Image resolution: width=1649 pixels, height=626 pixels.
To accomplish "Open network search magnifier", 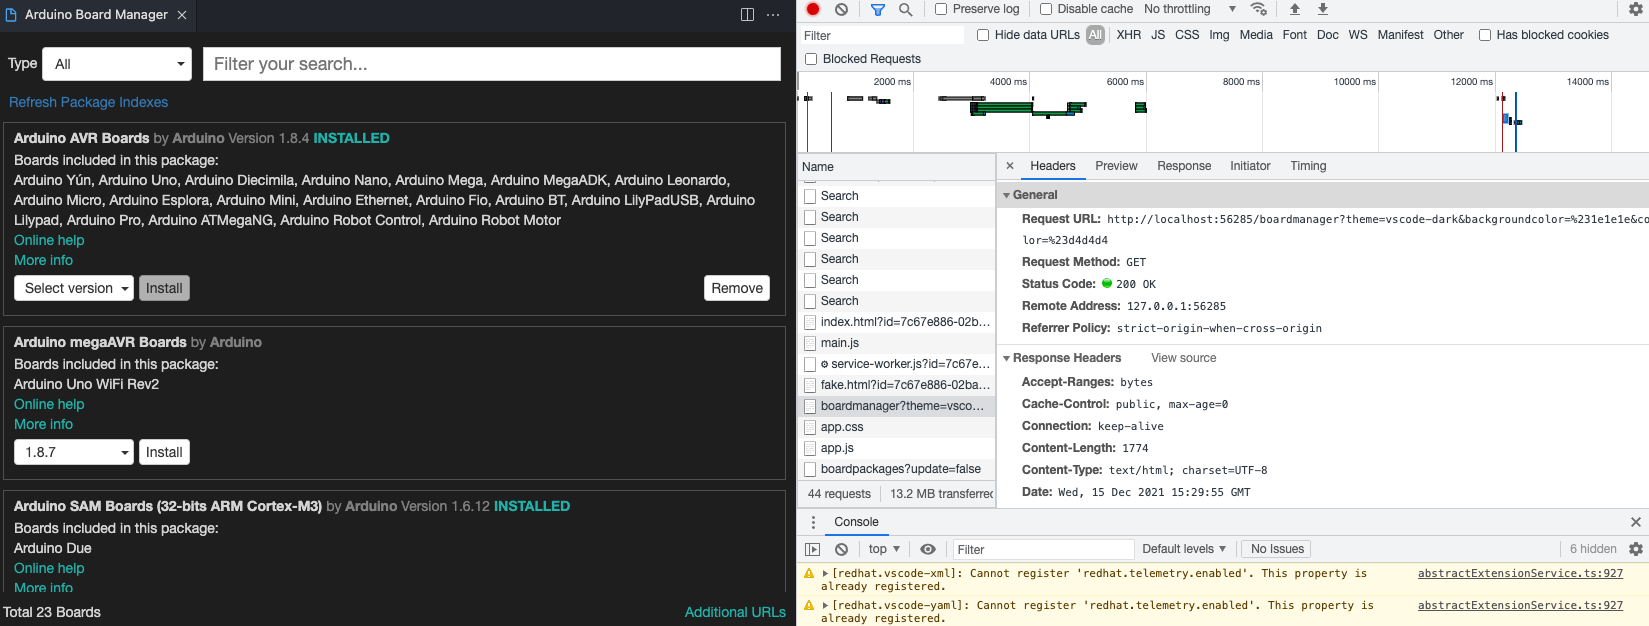I will (x=905, y=9).
